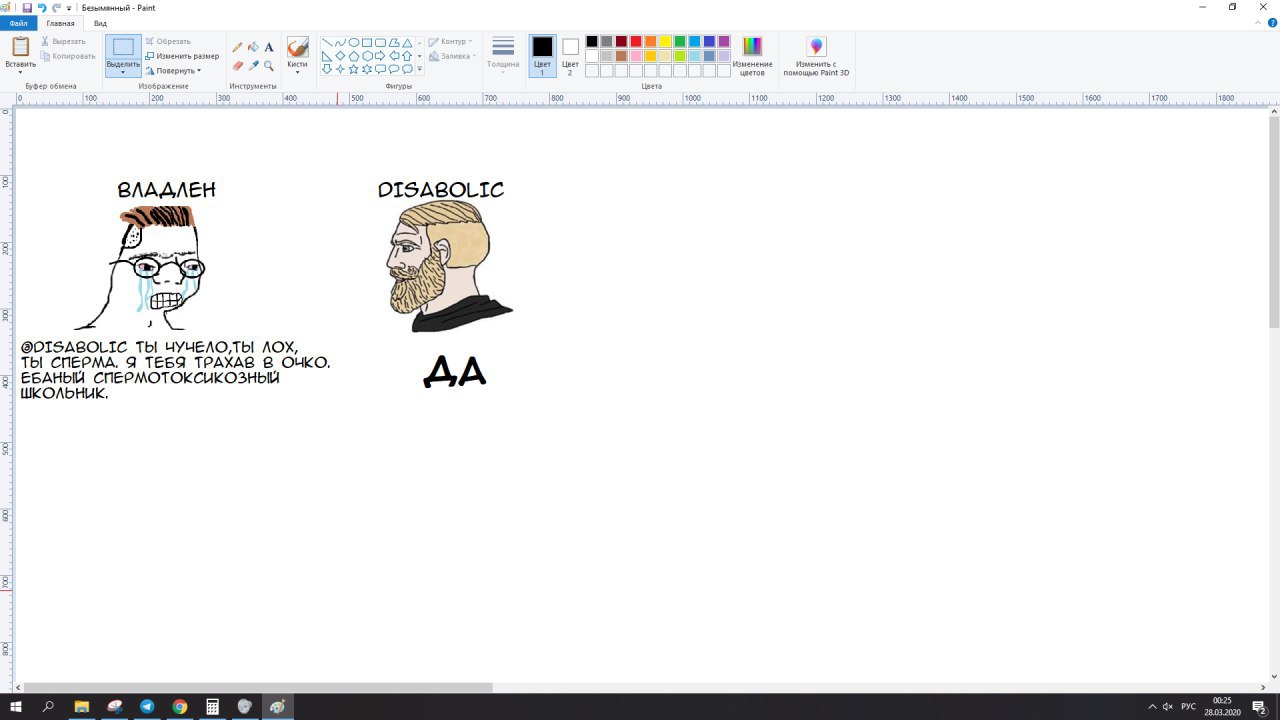Select the Eraser tool
The height and width of the screenshot is (720, 1280).
click(x=237, y=66)
